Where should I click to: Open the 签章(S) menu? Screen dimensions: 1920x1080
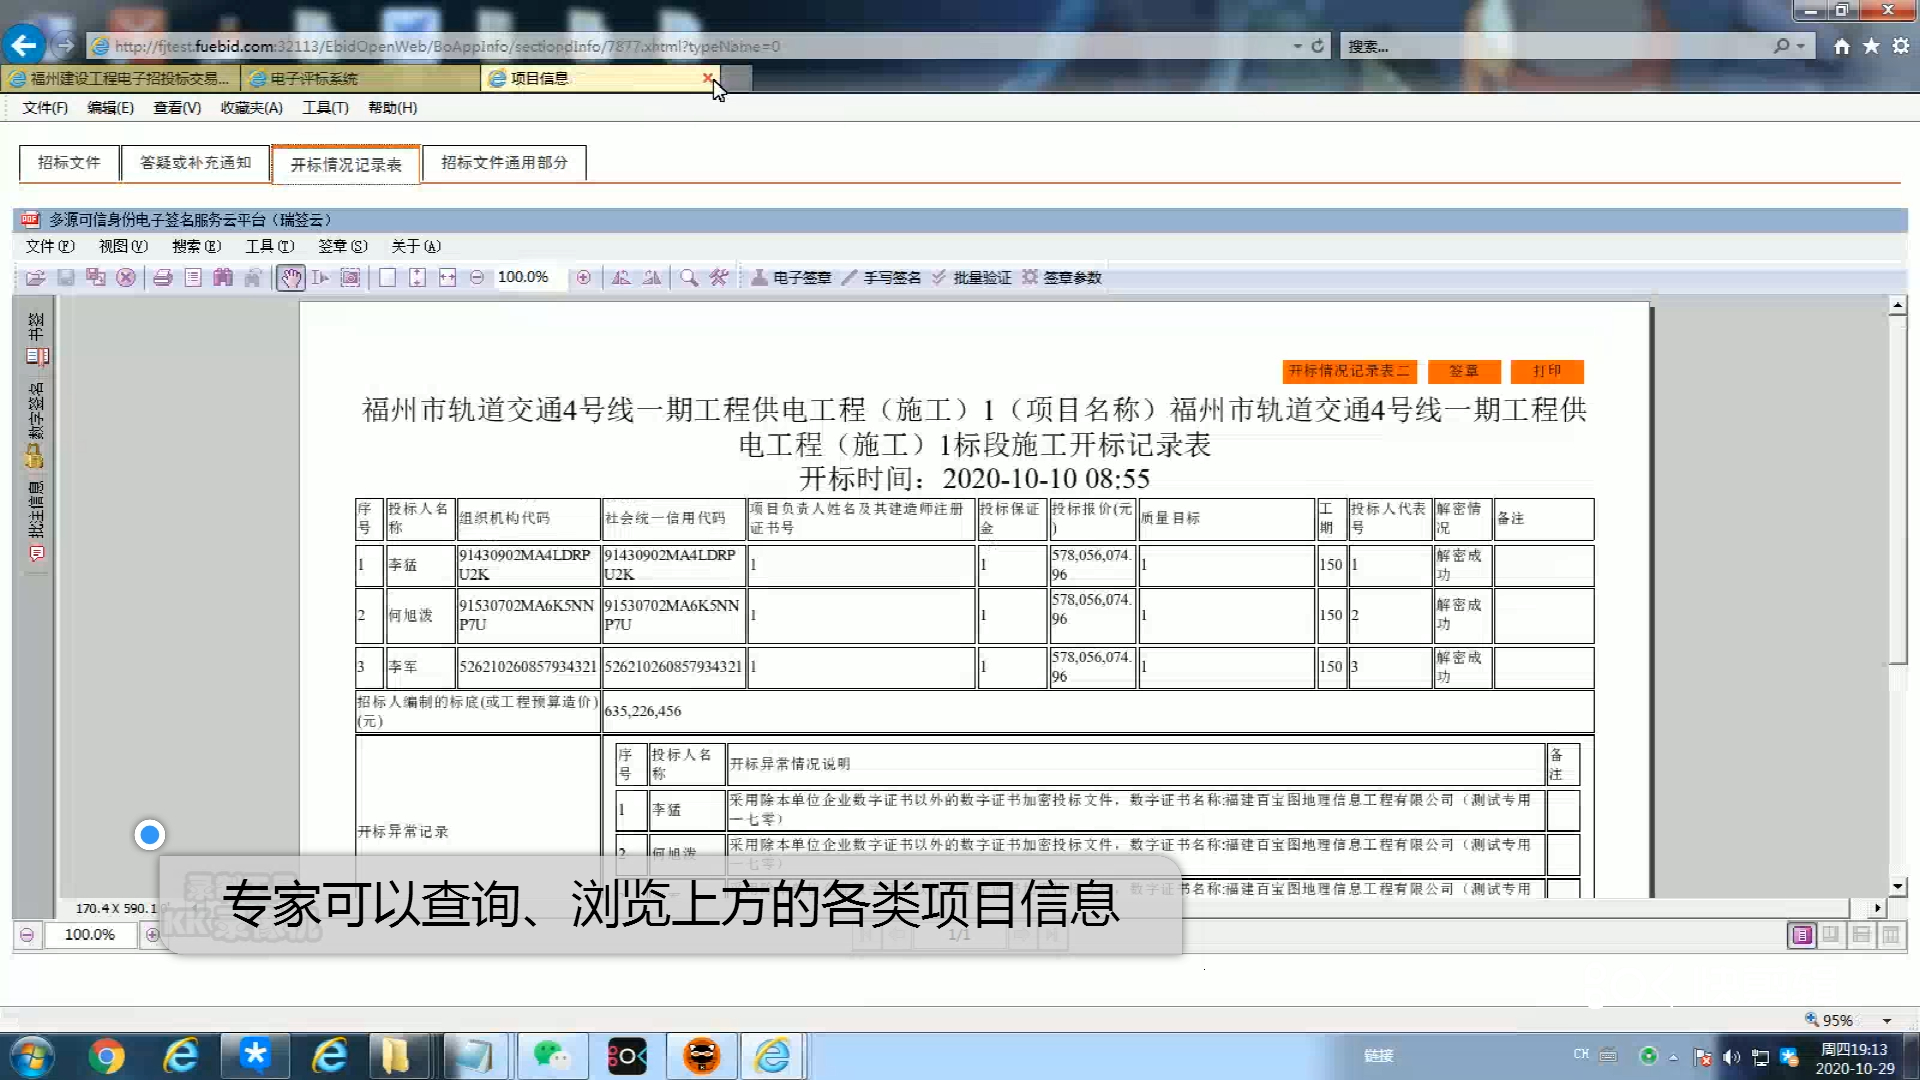point(343,246)
